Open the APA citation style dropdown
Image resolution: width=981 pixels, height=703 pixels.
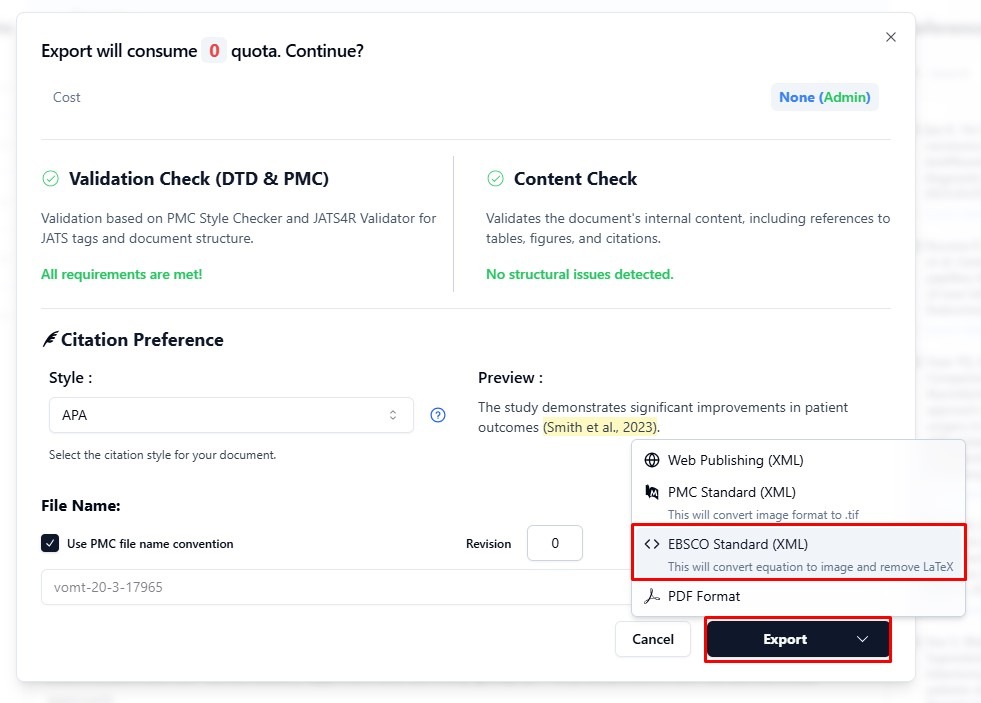coord(231,415)
